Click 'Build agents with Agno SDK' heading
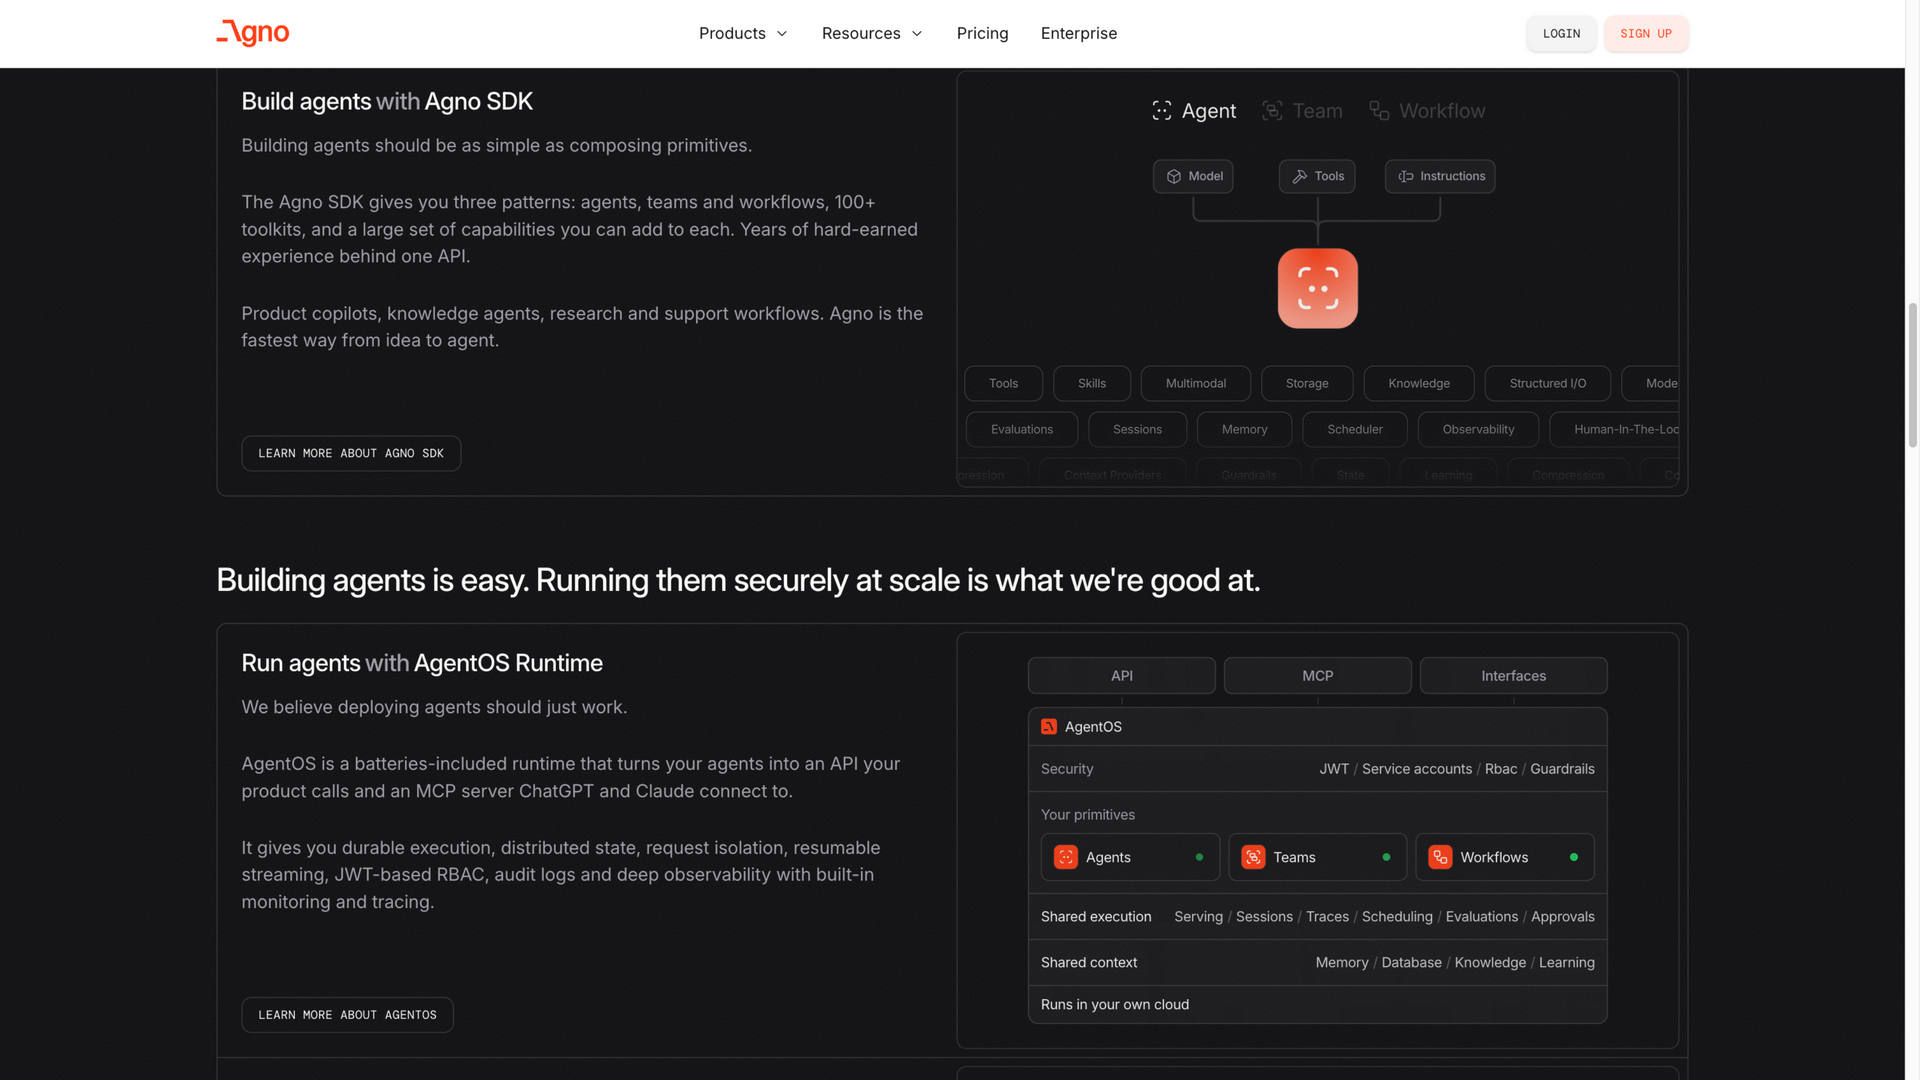The height and width of the screenshot is (1080, 1920). coord(387,102)
